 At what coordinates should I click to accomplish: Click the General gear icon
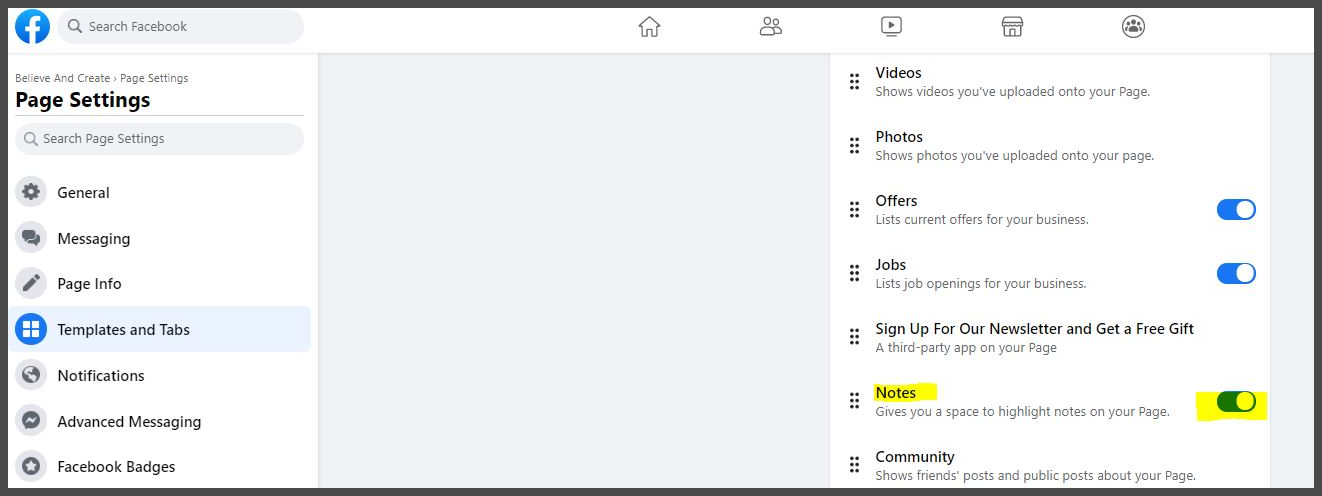[31, 192]
